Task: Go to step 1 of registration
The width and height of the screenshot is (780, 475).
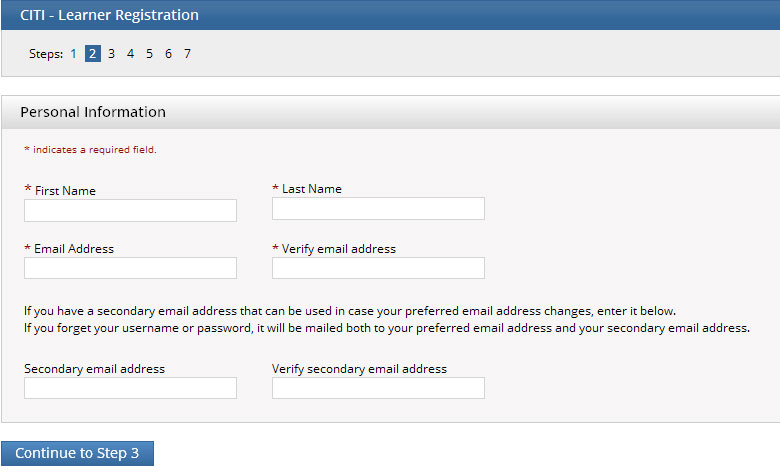Action: 73,54
